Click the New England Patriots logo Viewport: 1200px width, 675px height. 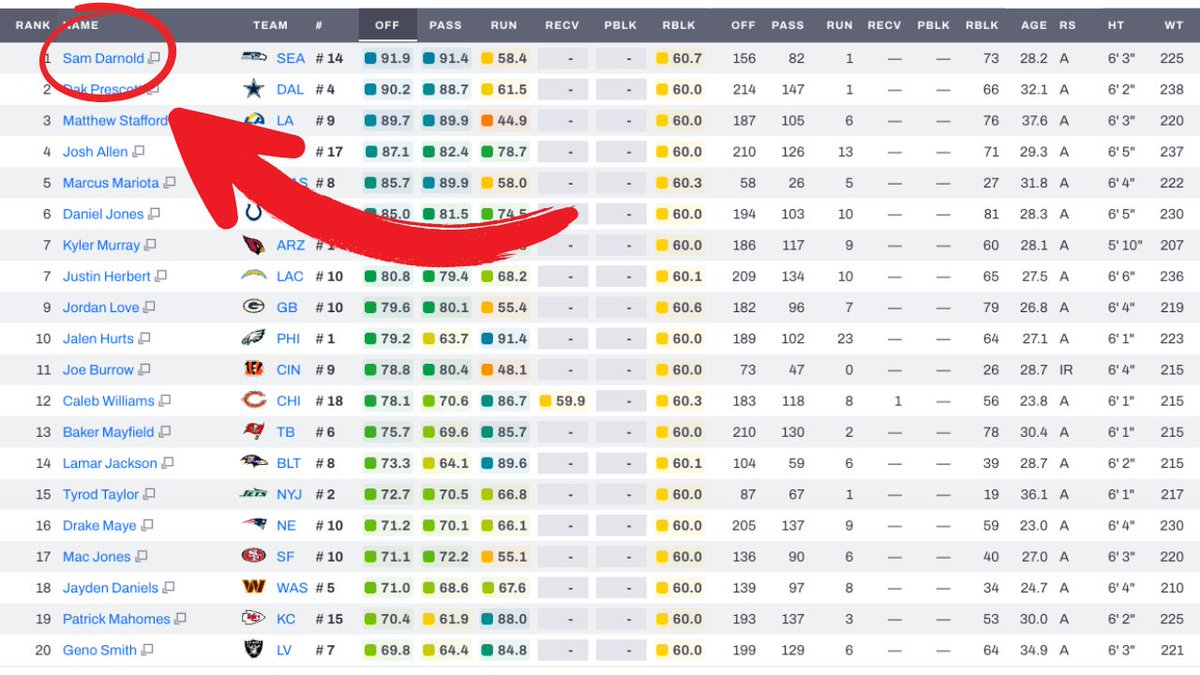pyautogui.click(x=254, y=525)
